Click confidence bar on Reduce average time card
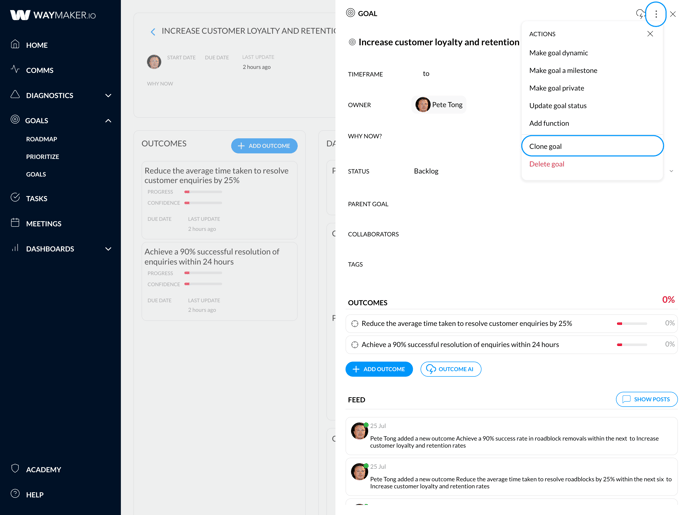The height and width of the screenshot is (515, 688). [203, 203]
